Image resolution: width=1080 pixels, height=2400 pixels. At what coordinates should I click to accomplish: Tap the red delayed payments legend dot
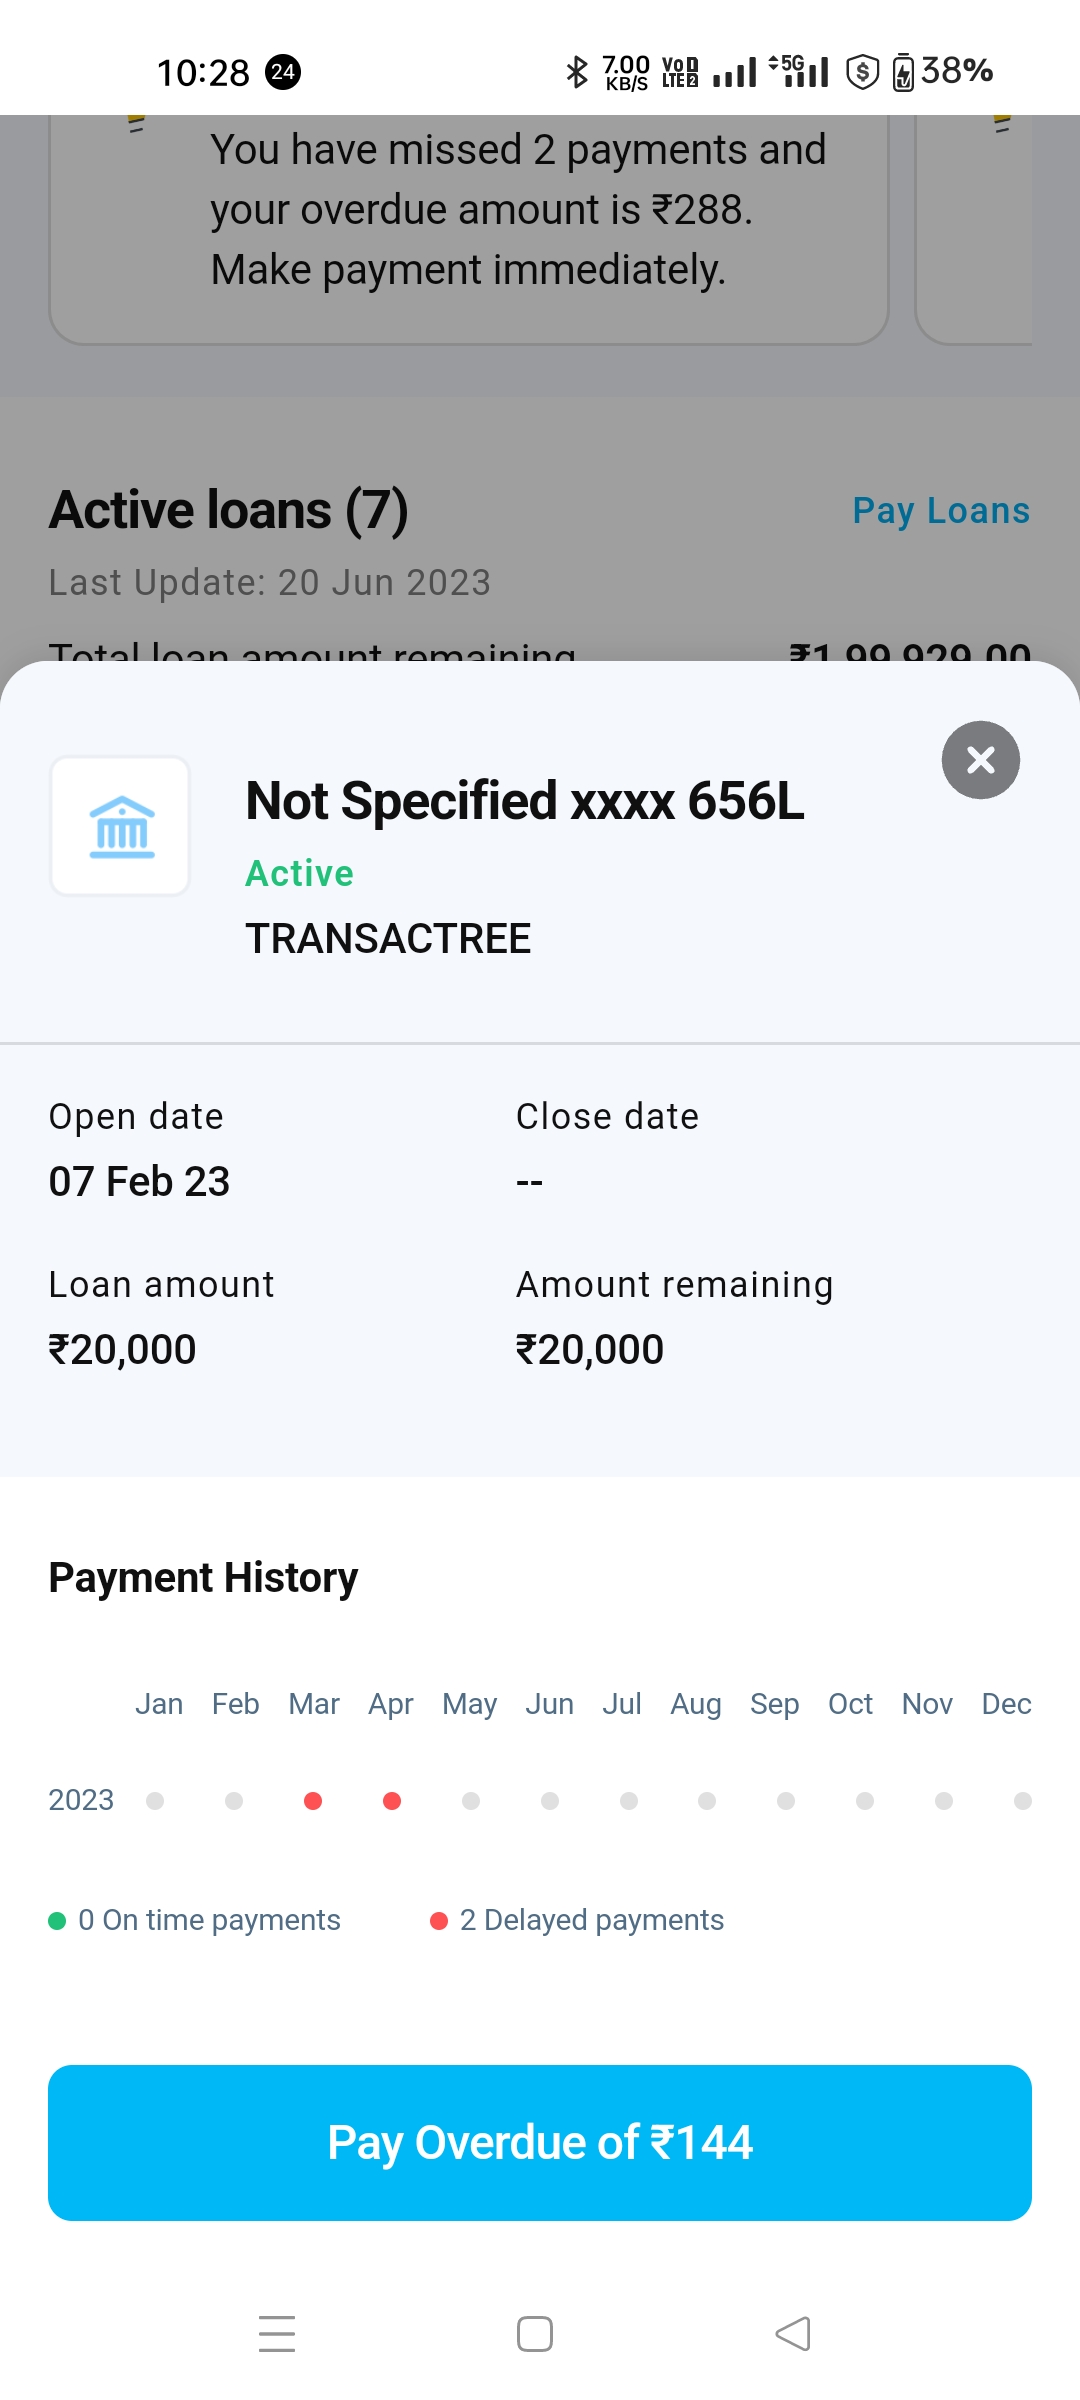[438, 1921]
